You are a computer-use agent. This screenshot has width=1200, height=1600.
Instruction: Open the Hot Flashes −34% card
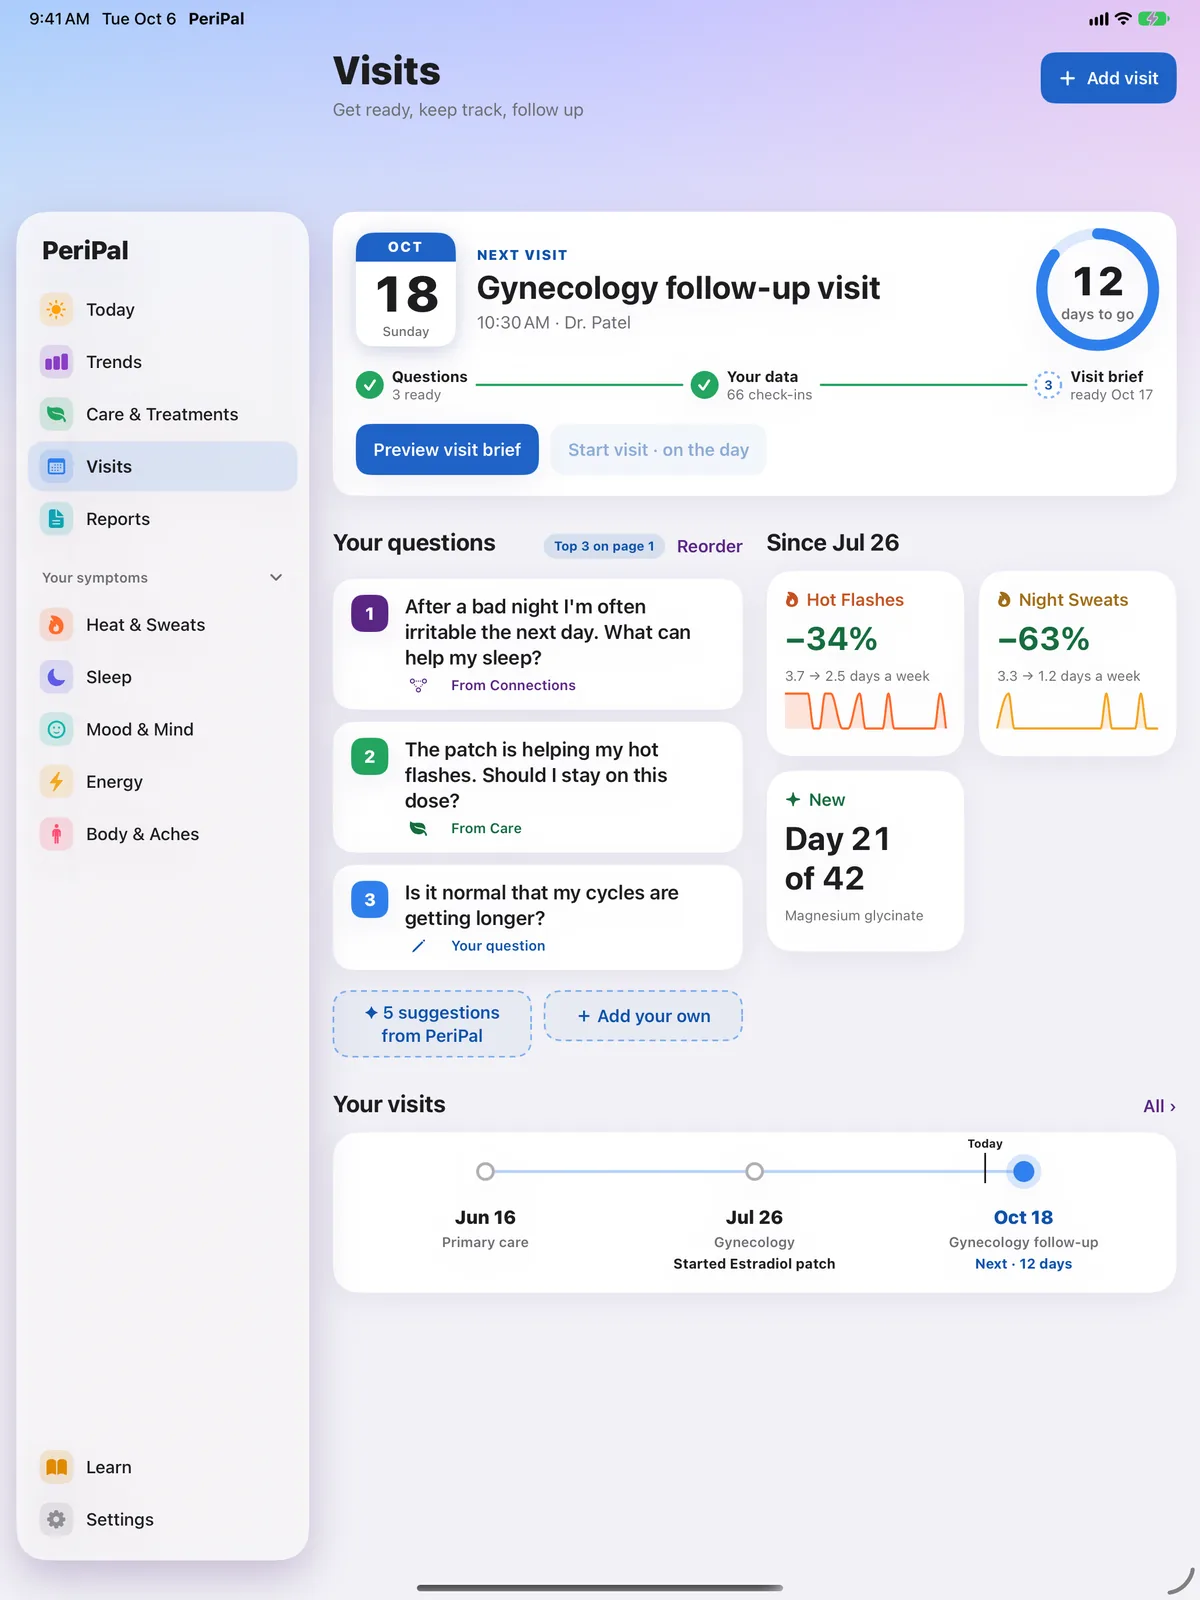pyautogui.click(x=865, y=663)
